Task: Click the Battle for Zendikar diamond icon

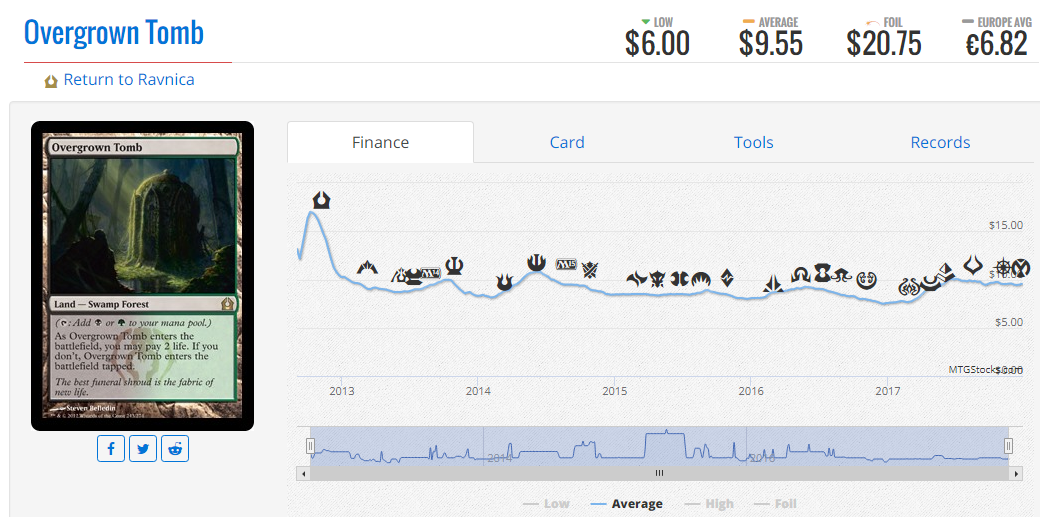Action: [727, 277]
